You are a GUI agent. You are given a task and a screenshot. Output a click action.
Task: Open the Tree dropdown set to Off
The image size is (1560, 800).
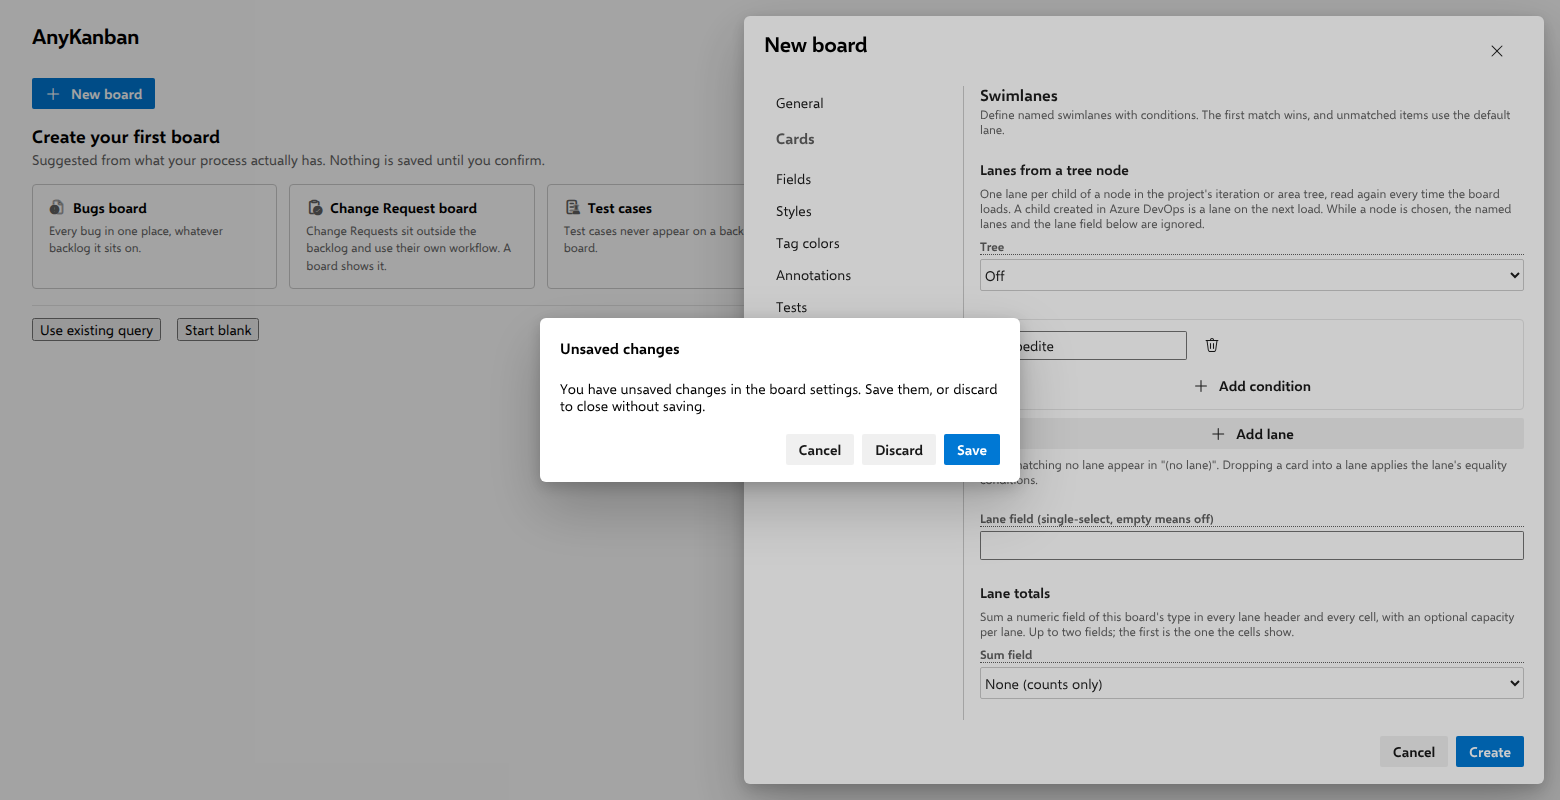[x=1252, y=275]
